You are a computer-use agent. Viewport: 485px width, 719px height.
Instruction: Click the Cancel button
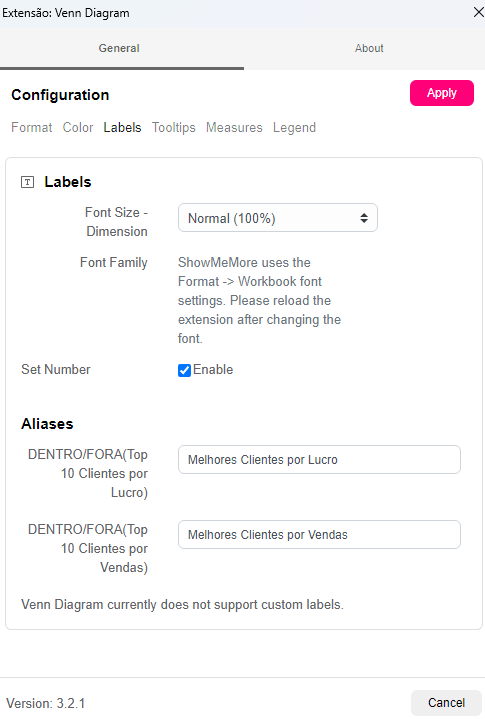(446, 702)
